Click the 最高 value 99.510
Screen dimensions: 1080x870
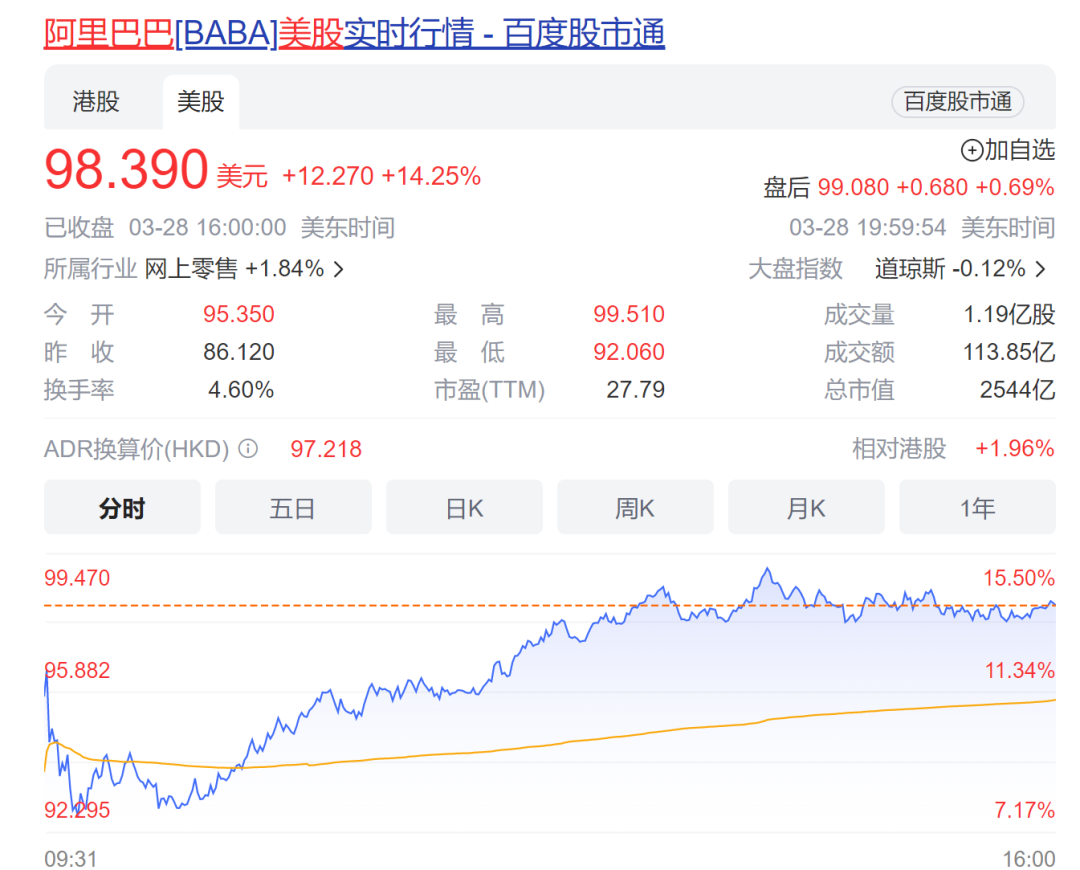(x=629, y=314)
